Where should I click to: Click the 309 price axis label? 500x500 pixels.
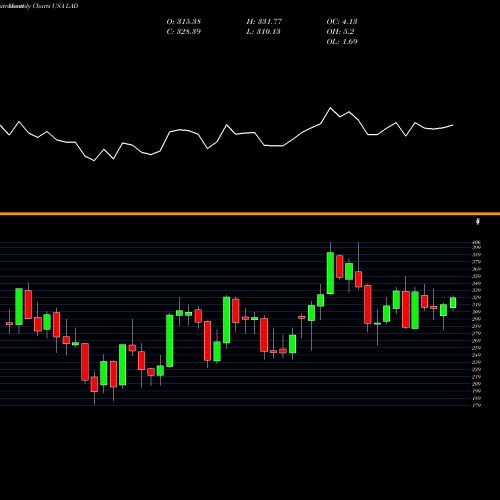(477, 312)
